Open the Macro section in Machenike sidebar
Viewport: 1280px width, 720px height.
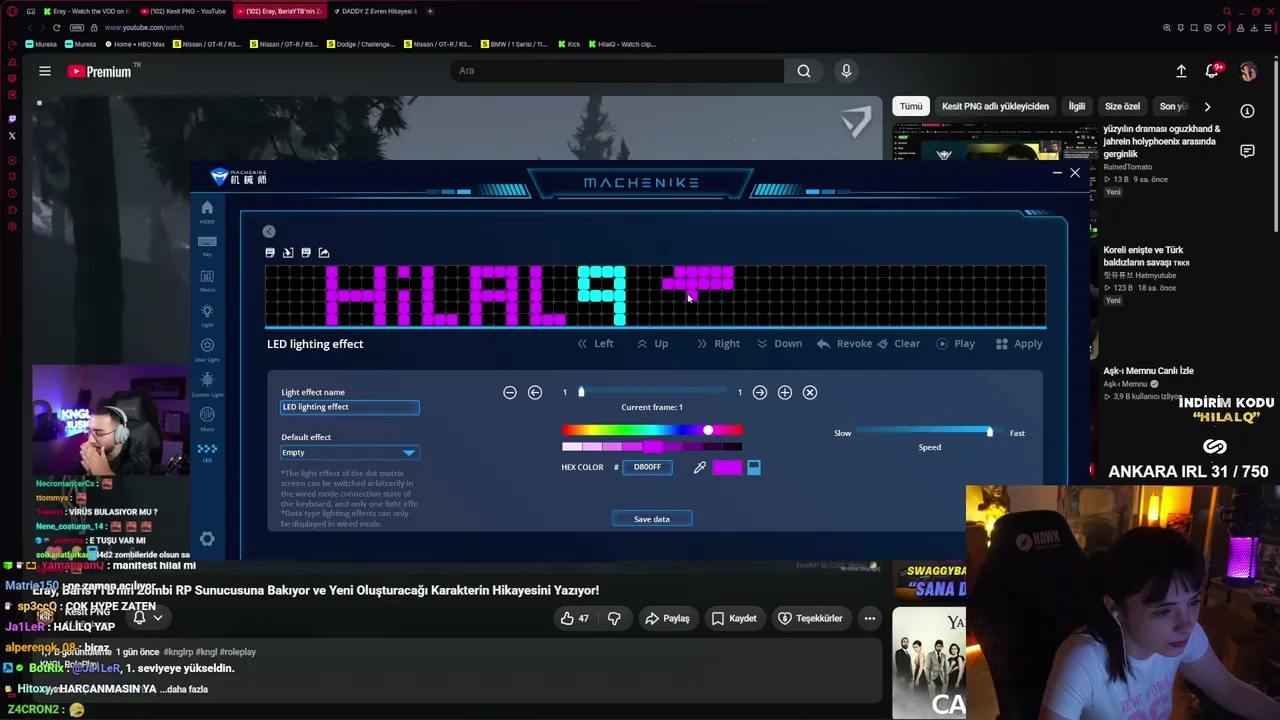[x=207, y=280]
